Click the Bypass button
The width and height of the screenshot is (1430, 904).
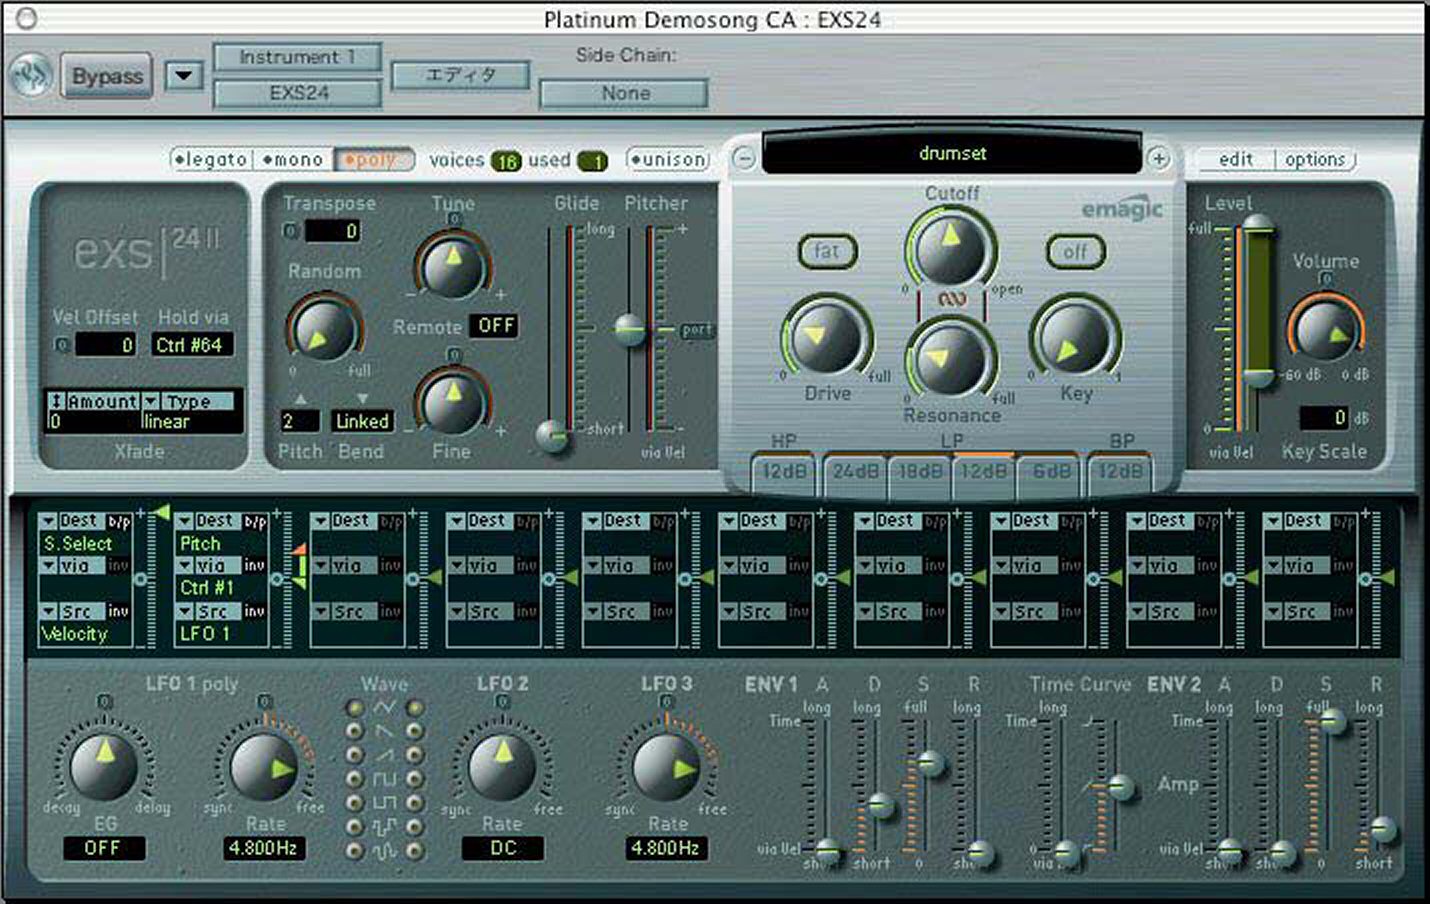pos(107,76)
